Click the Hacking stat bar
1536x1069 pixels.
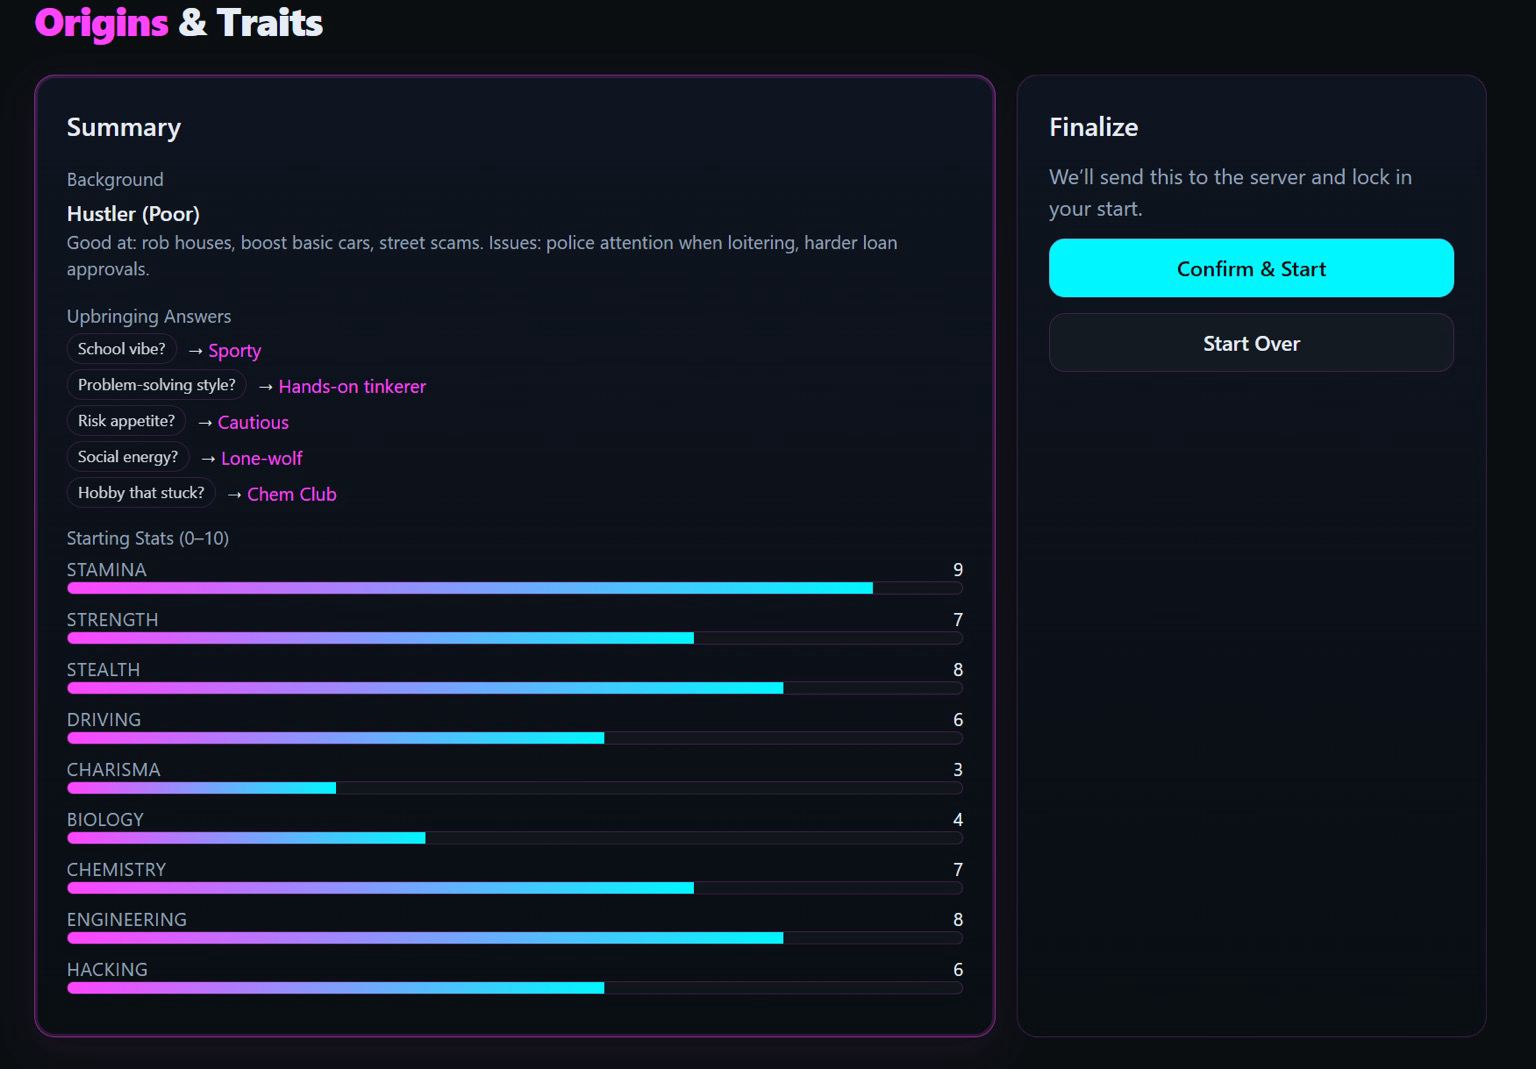(514, 988)
